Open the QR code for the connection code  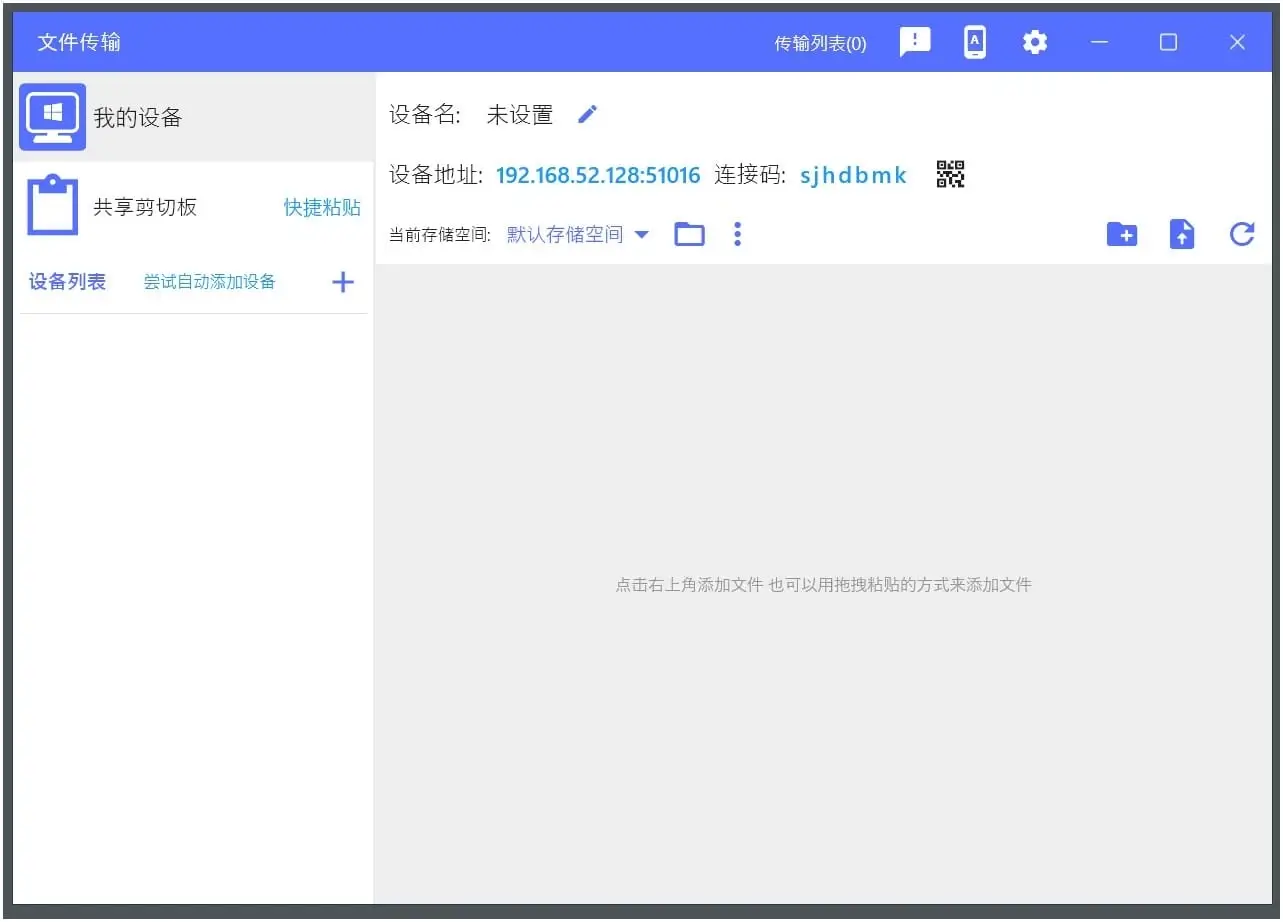[x=949, y=173]
